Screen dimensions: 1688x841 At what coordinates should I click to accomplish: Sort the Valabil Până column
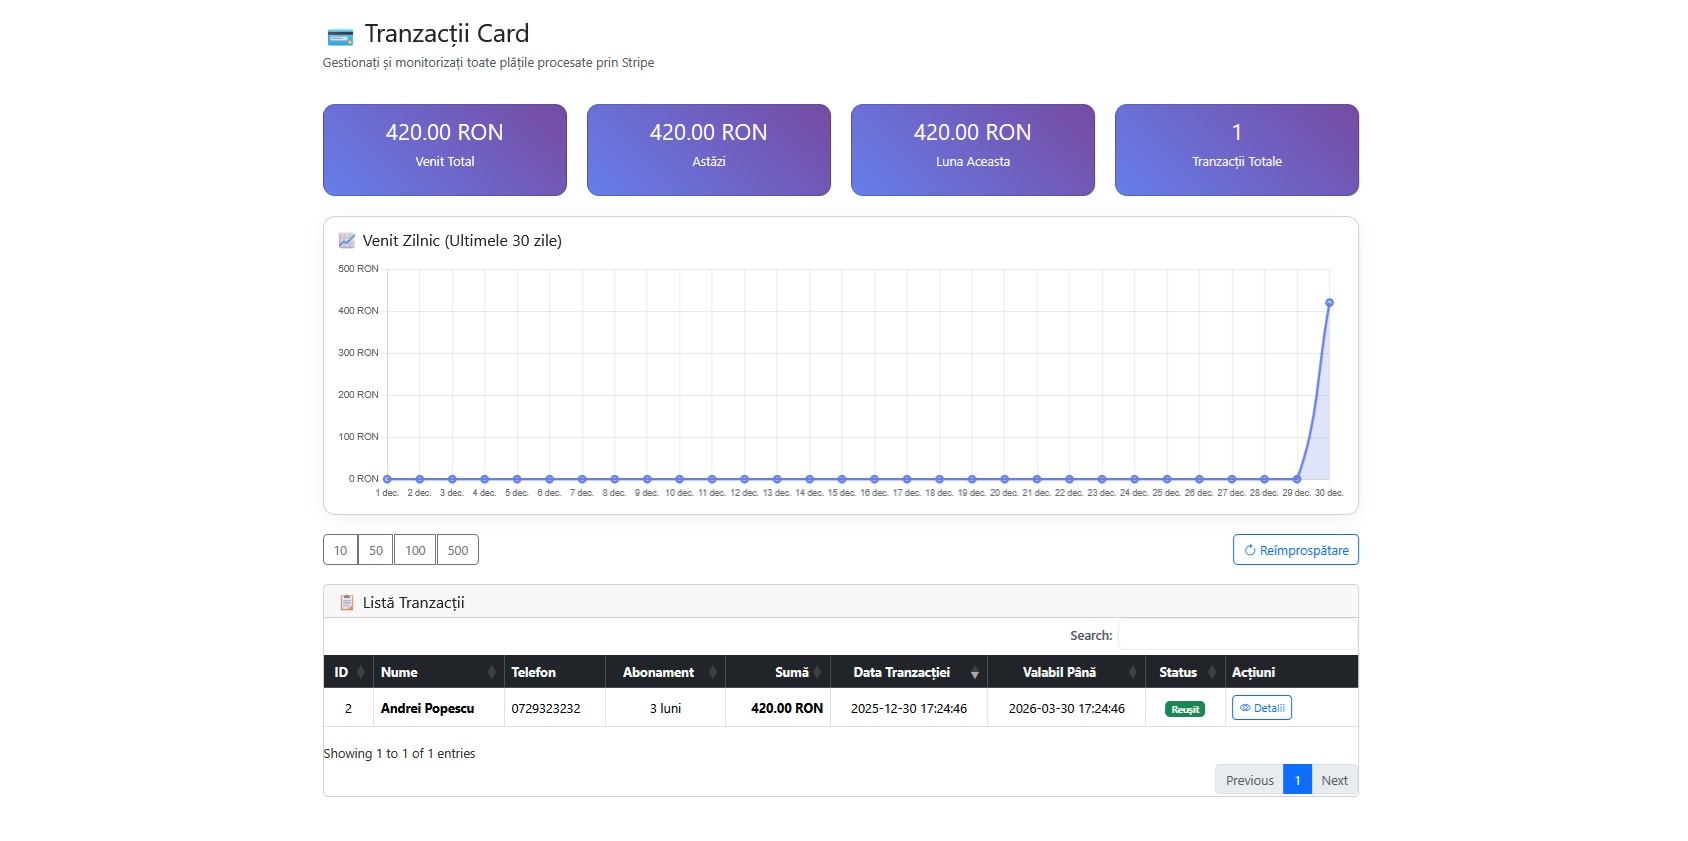click(1065, 673)
